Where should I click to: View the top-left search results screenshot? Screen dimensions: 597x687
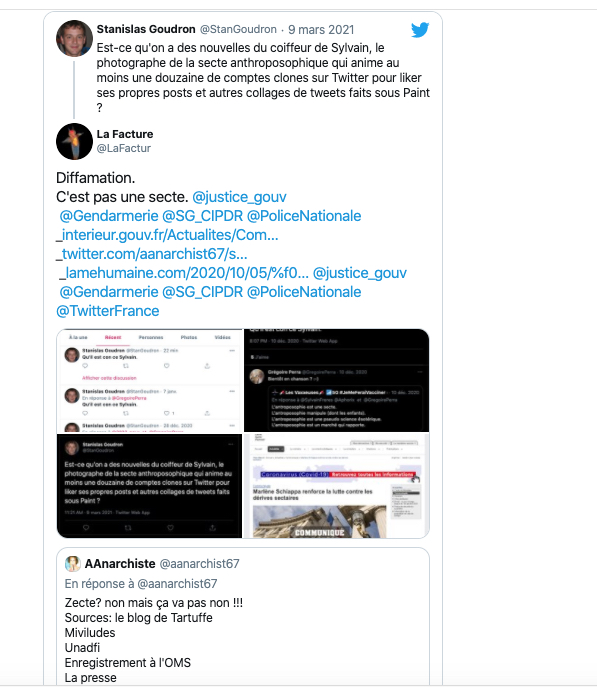click(149, 381)
